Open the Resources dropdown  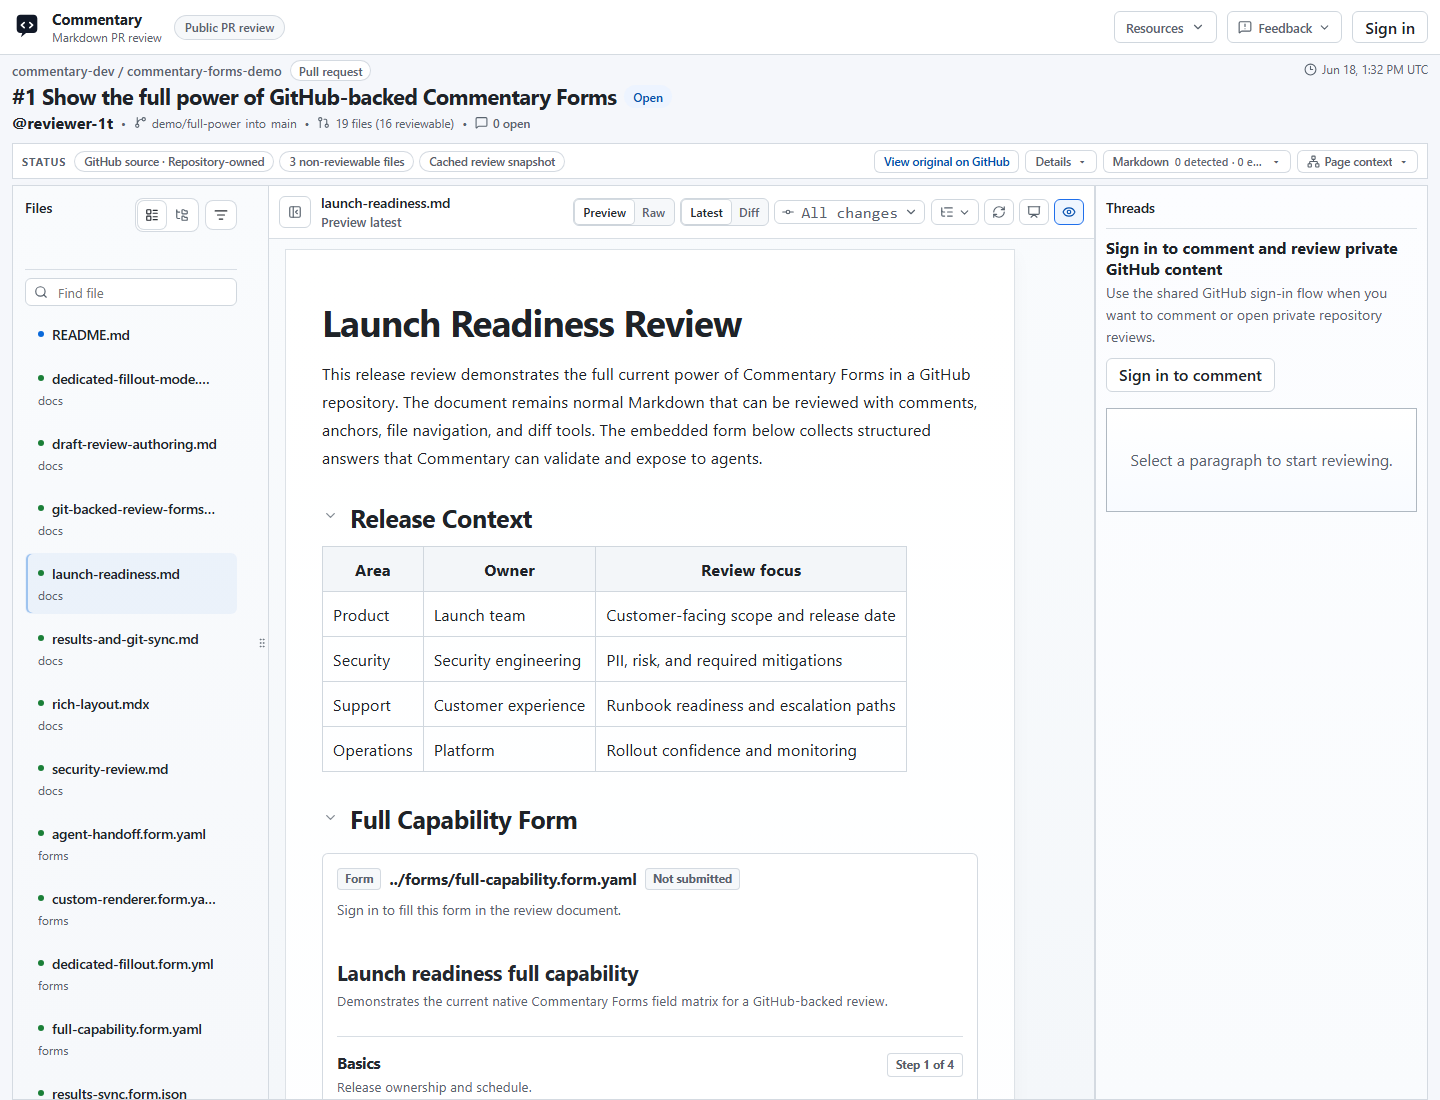(x=1165, y=28)
